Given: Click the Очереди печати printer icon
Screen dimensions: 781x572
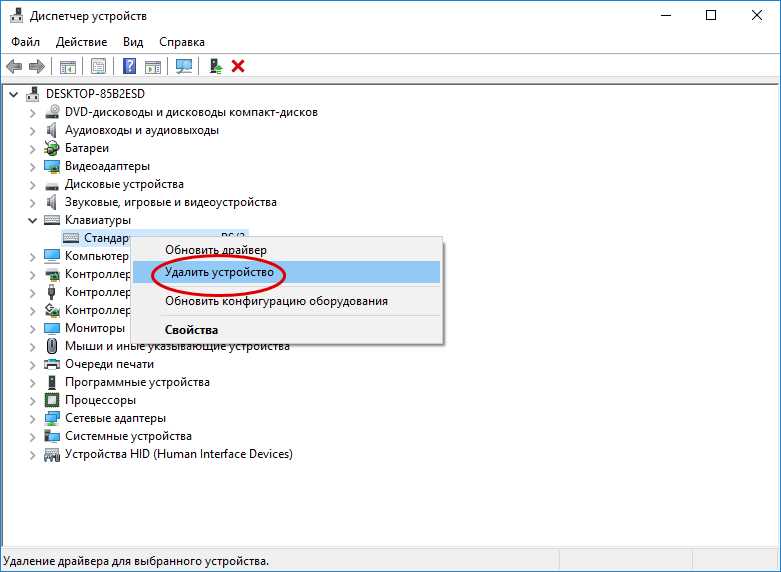Looking at the screenshot, I should click(x=52, y=364).
